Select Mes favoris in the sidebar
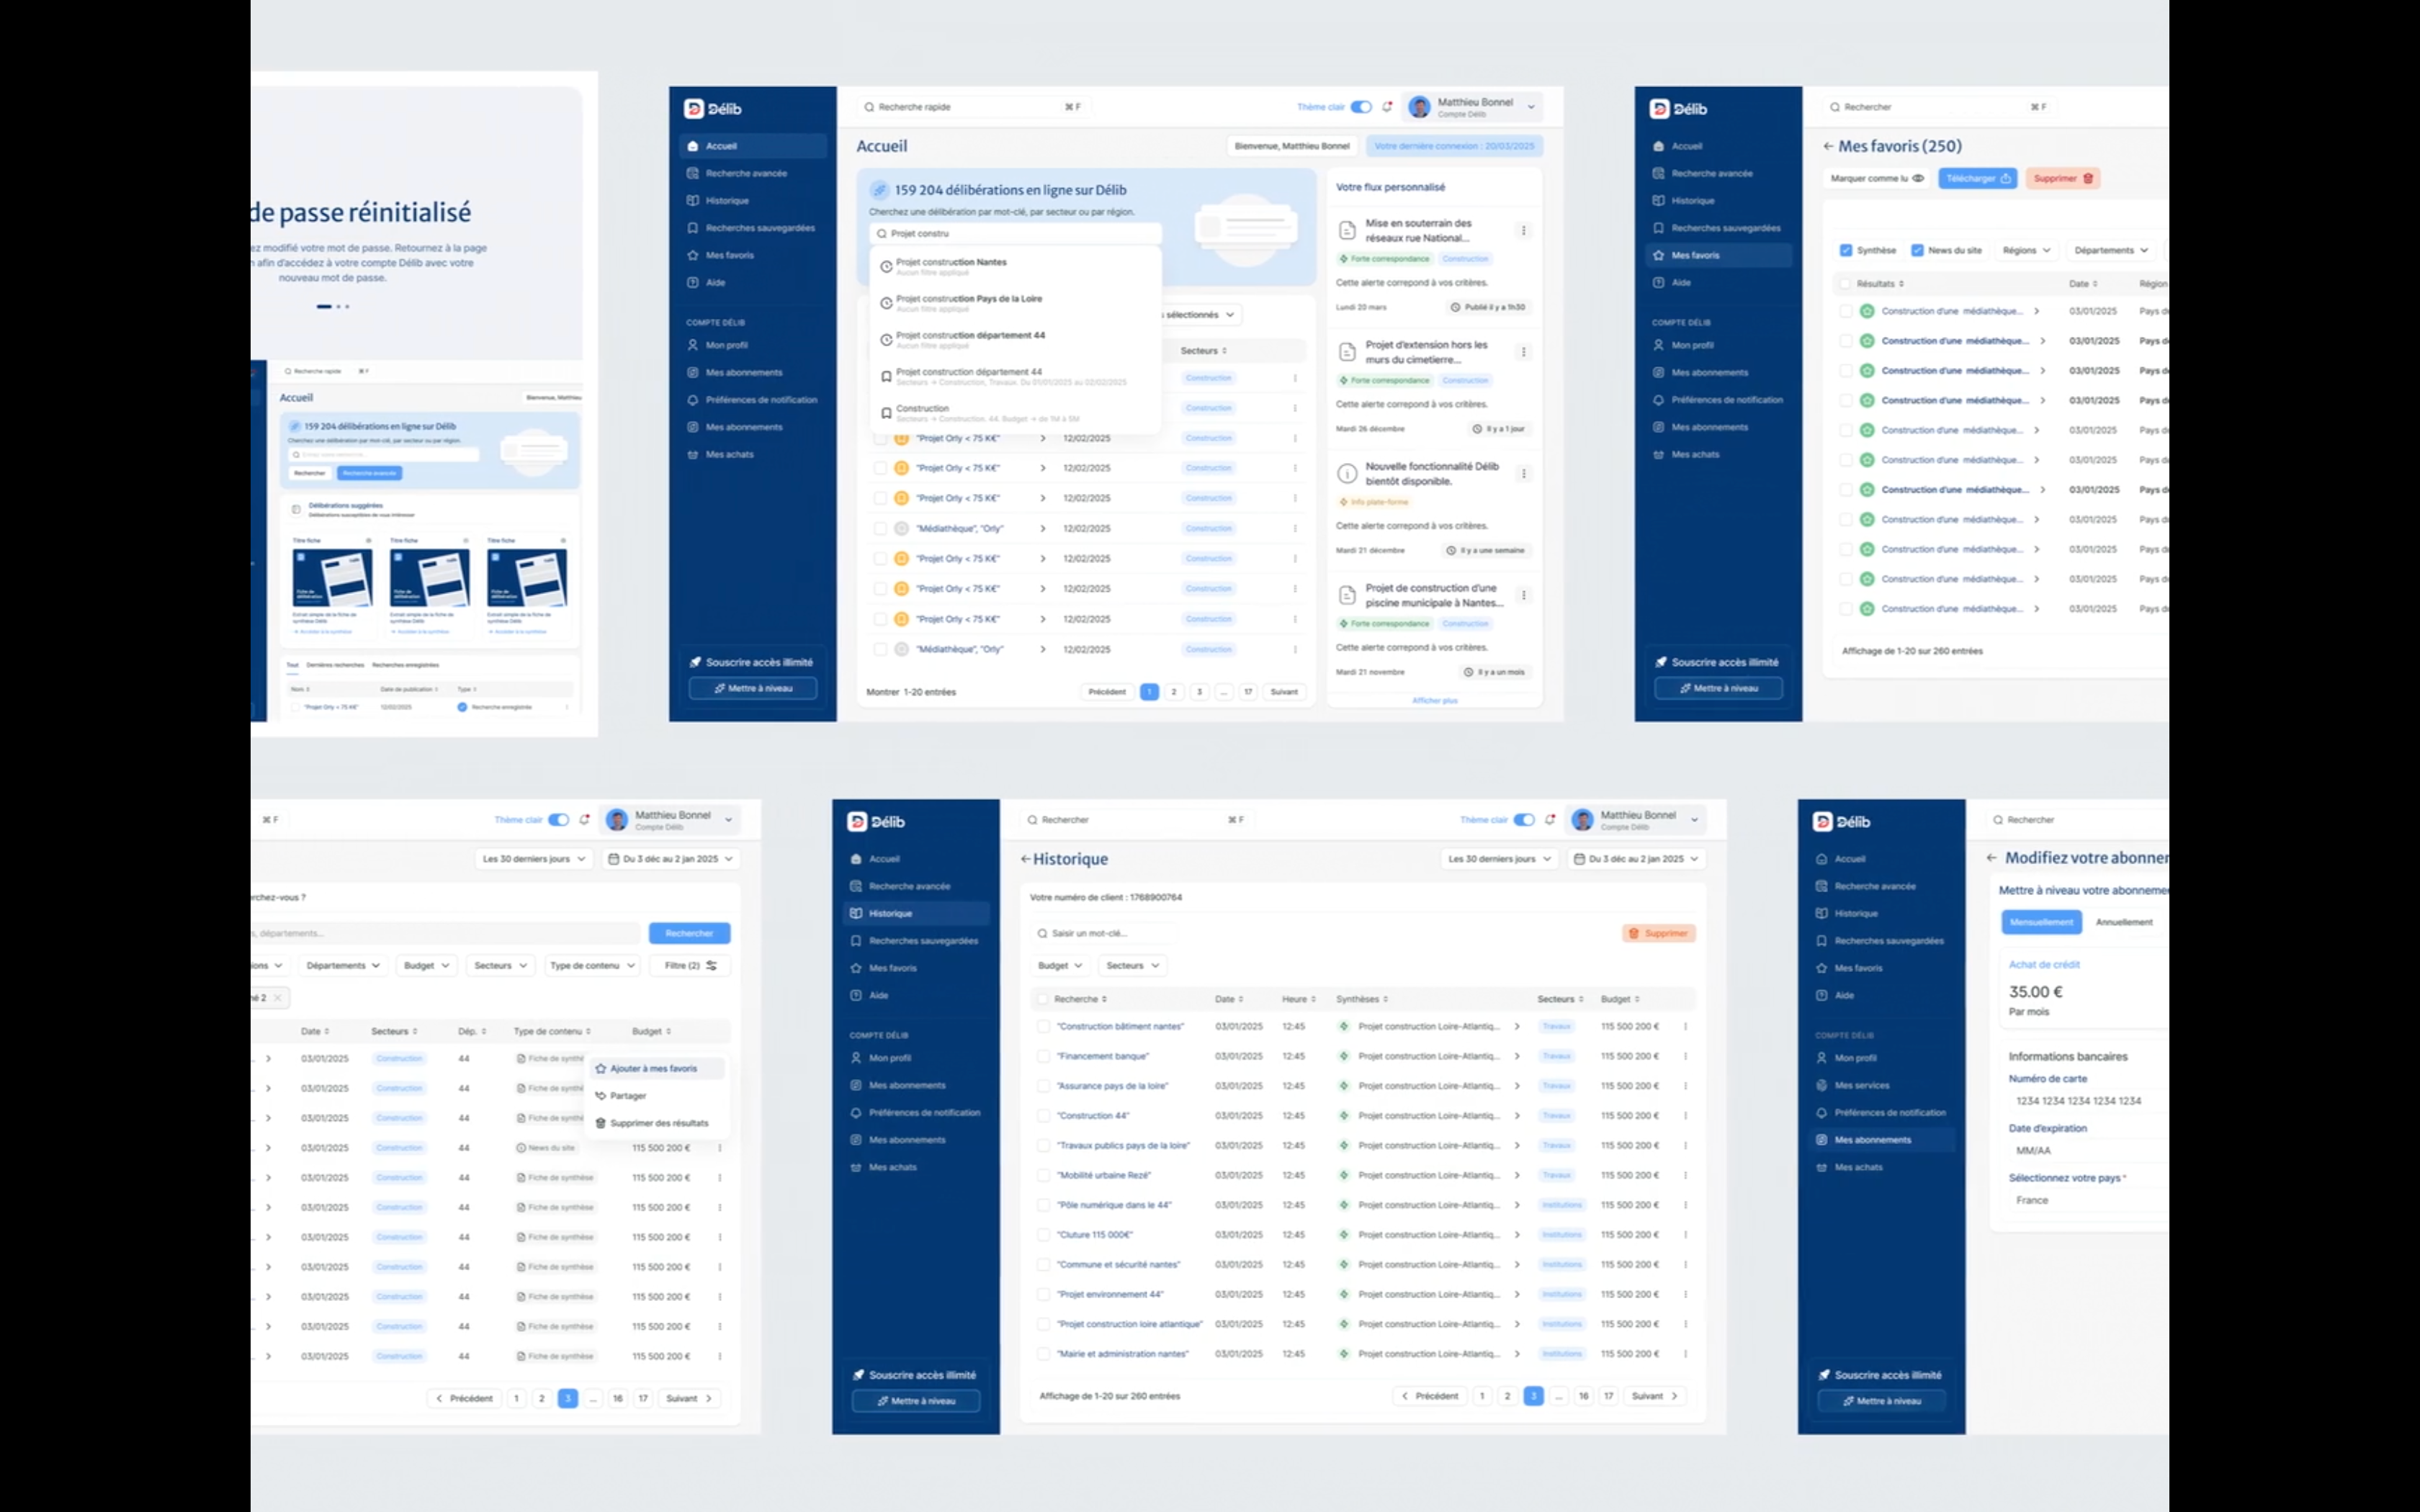The image size is (2420, 1512). click(731, 255)
